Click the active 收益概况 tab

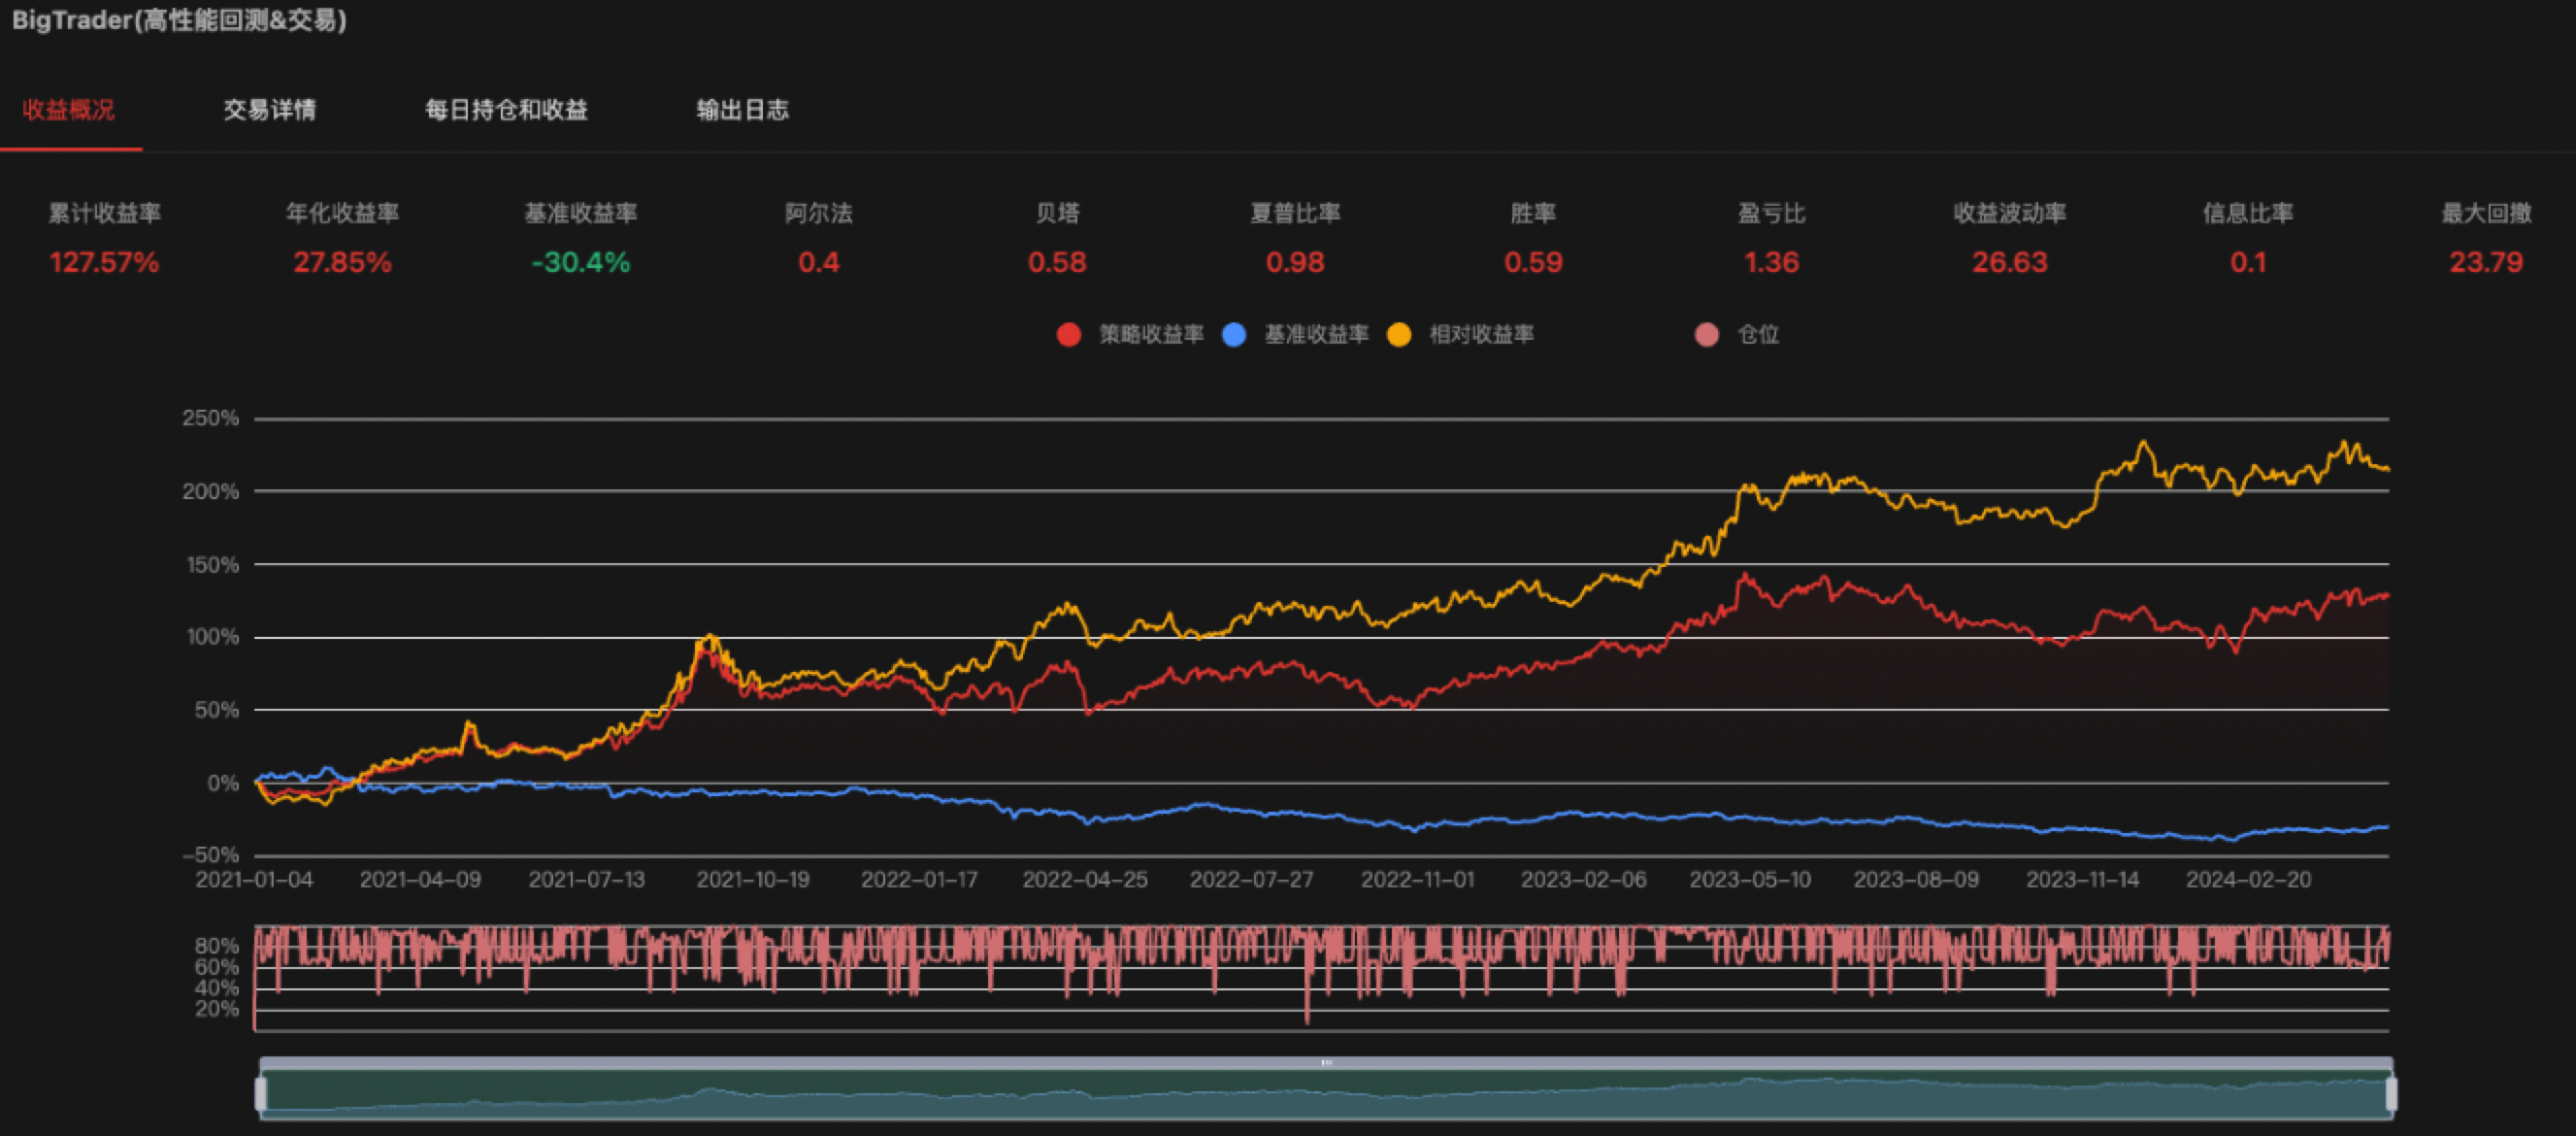pyautogui.click(x=68, y=110)
